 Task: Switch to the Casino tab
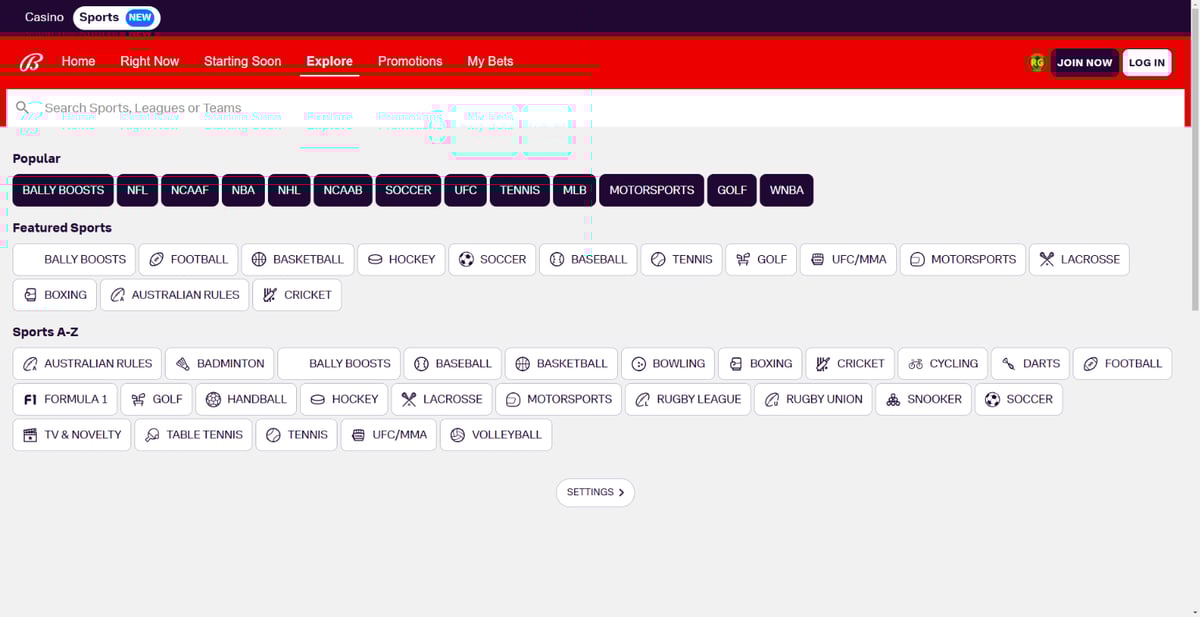[x=44, y=17]
